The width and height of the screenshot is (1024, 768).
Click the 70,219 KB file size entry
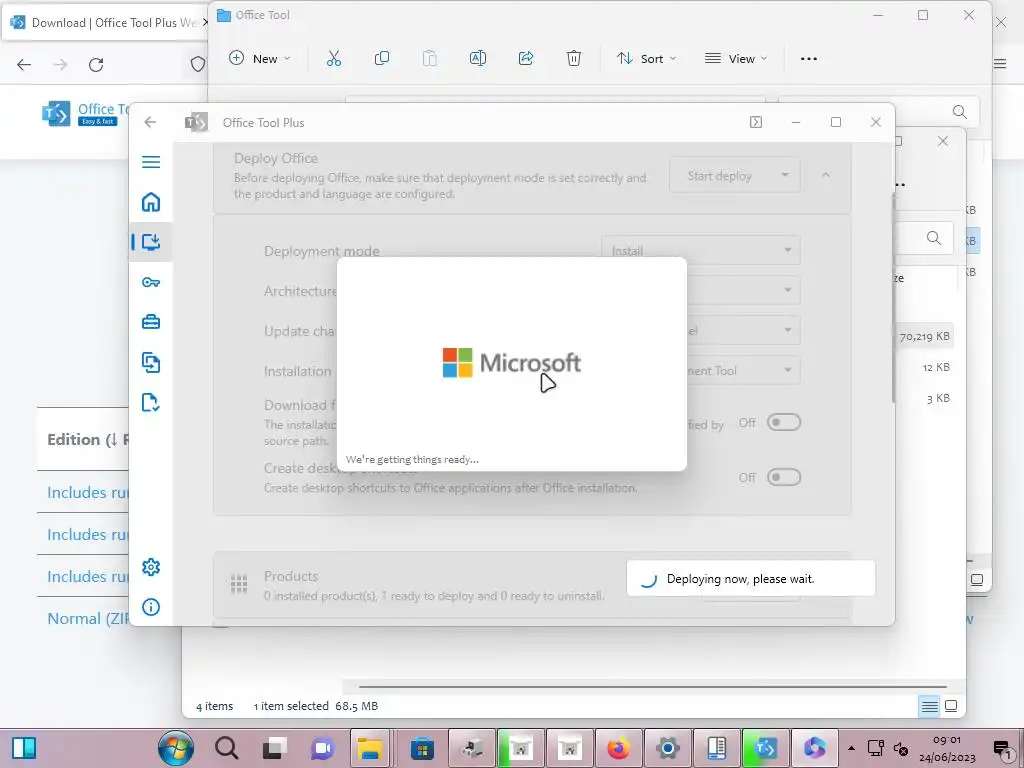(x=924, y=336)
